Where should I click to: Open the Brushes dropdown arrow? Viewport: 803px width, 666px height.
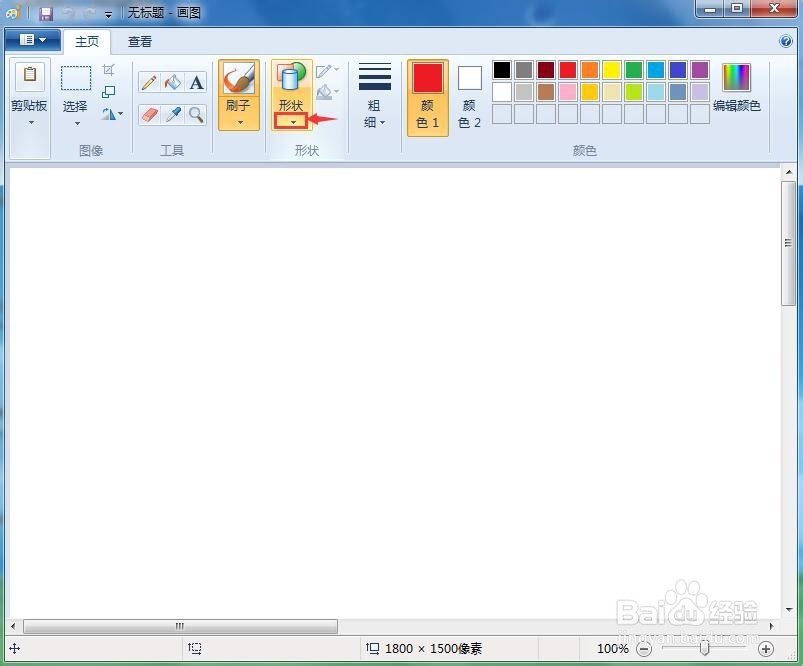click(x=240, y=122)
